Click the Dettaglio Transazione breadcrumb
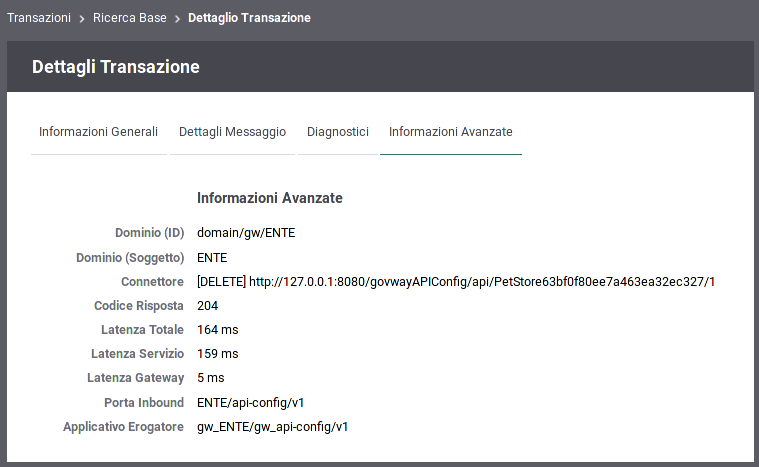 [249, 18]
